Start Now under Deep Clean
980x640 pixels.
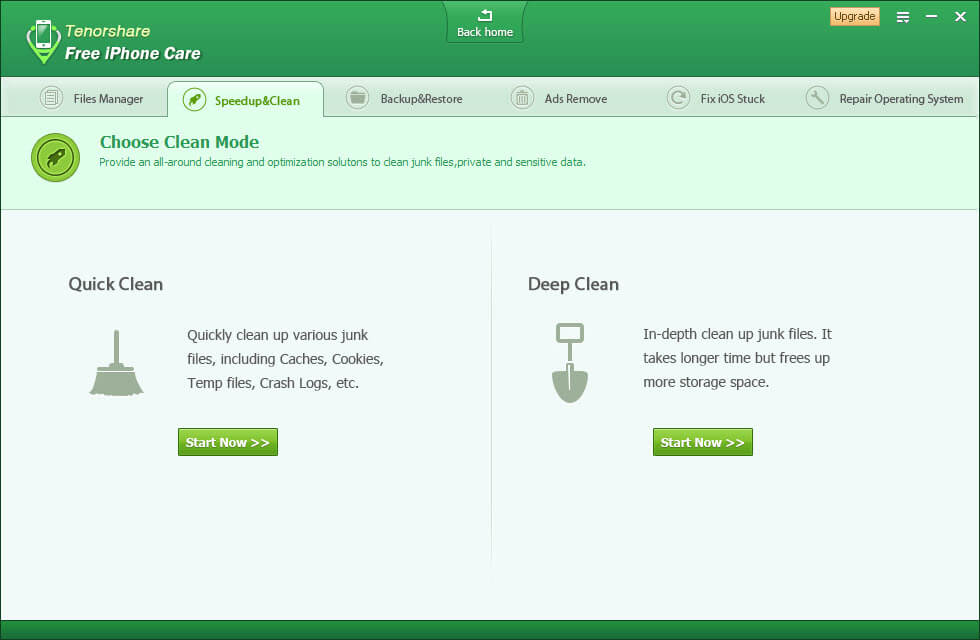tap(702, 442)
